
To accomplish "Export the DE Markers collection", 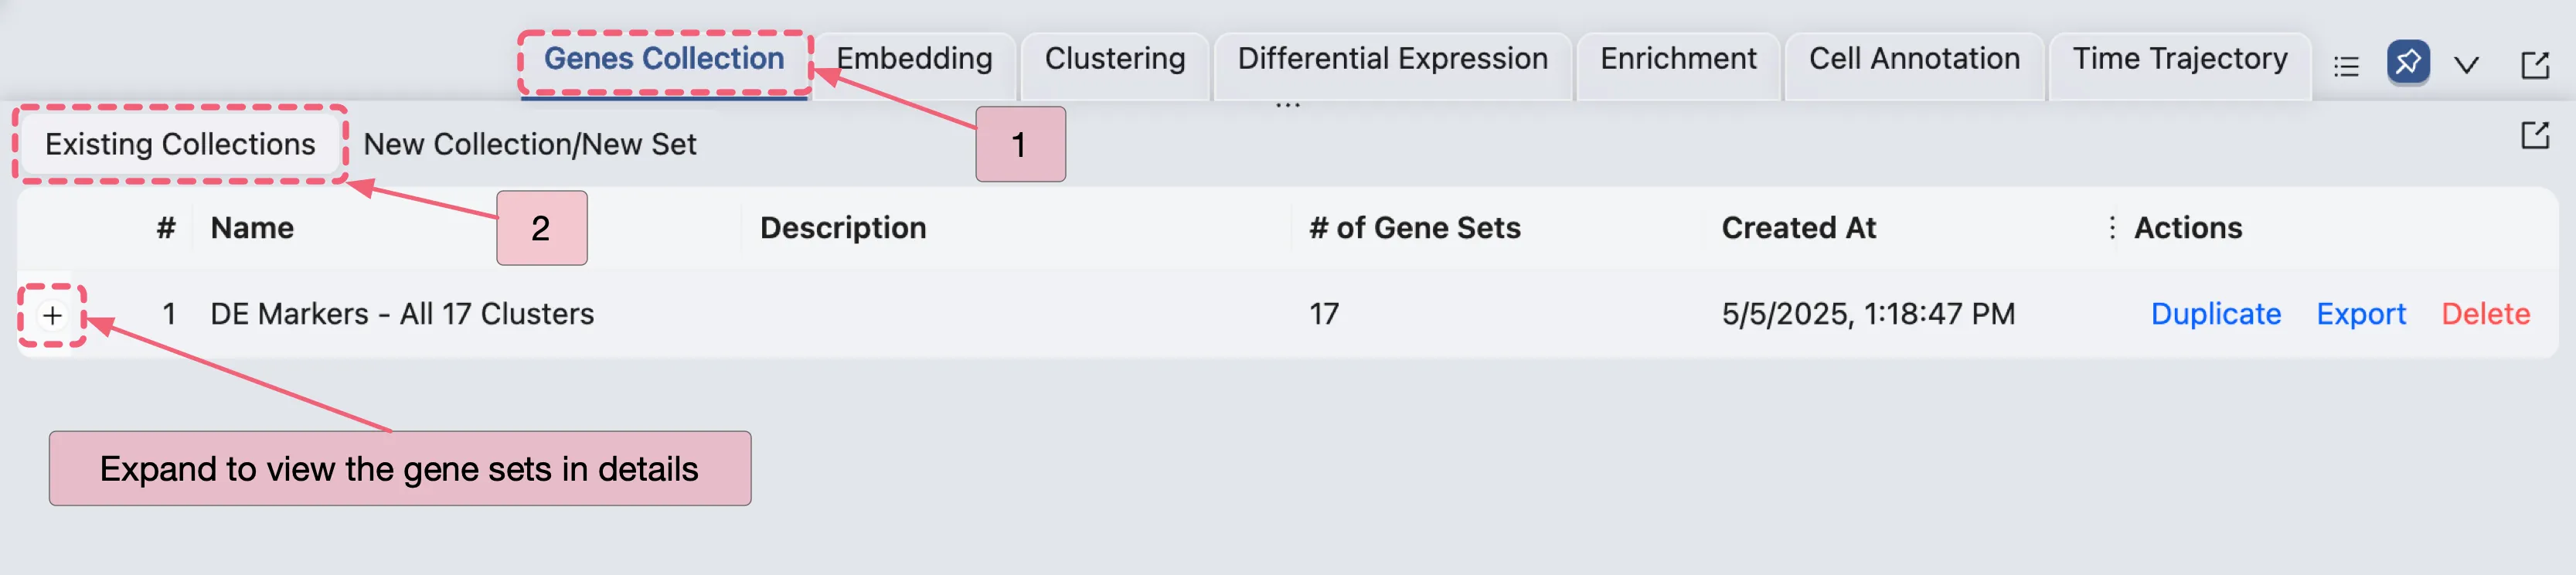I will coord(2361,313).
